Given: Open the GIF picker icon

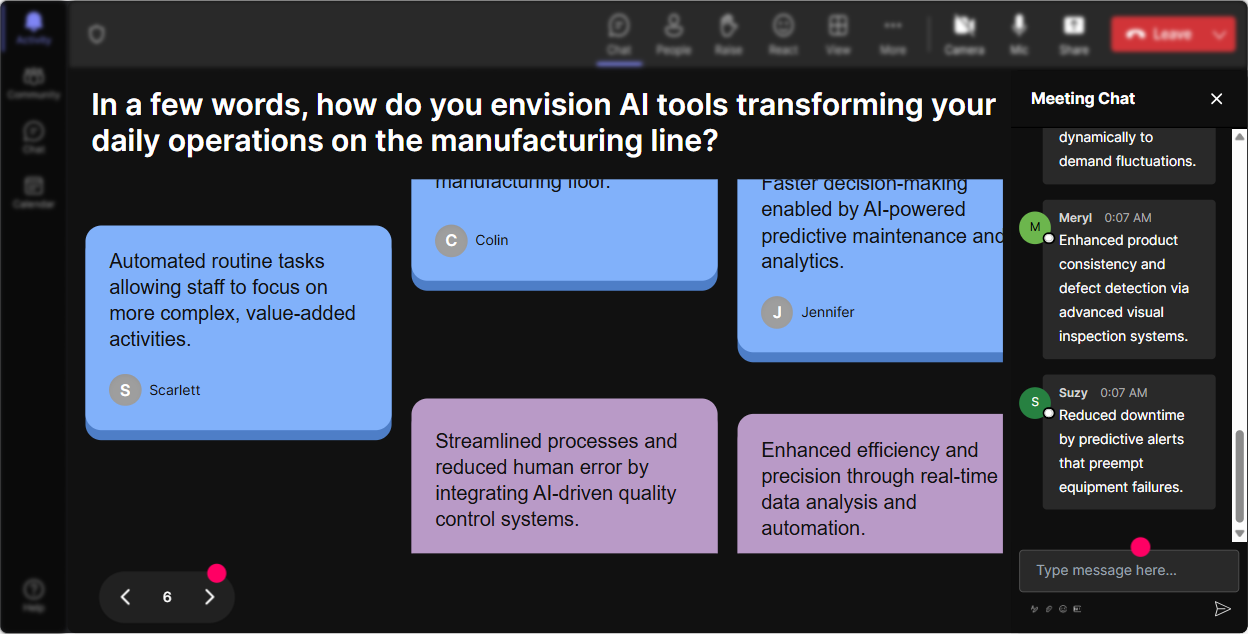Looking at the screenshot, I should pyautogui.click(x=1077, y=609).
